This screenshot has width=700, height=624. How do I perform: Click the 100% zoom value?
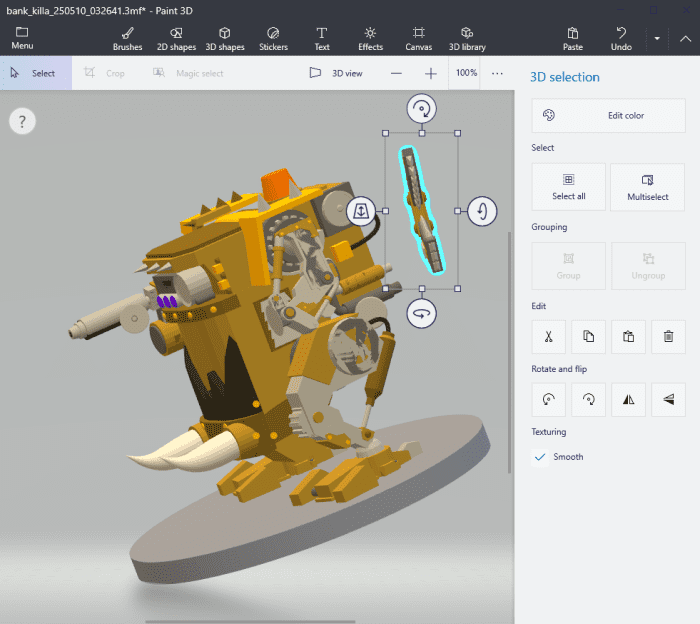(x=466, y=73)
